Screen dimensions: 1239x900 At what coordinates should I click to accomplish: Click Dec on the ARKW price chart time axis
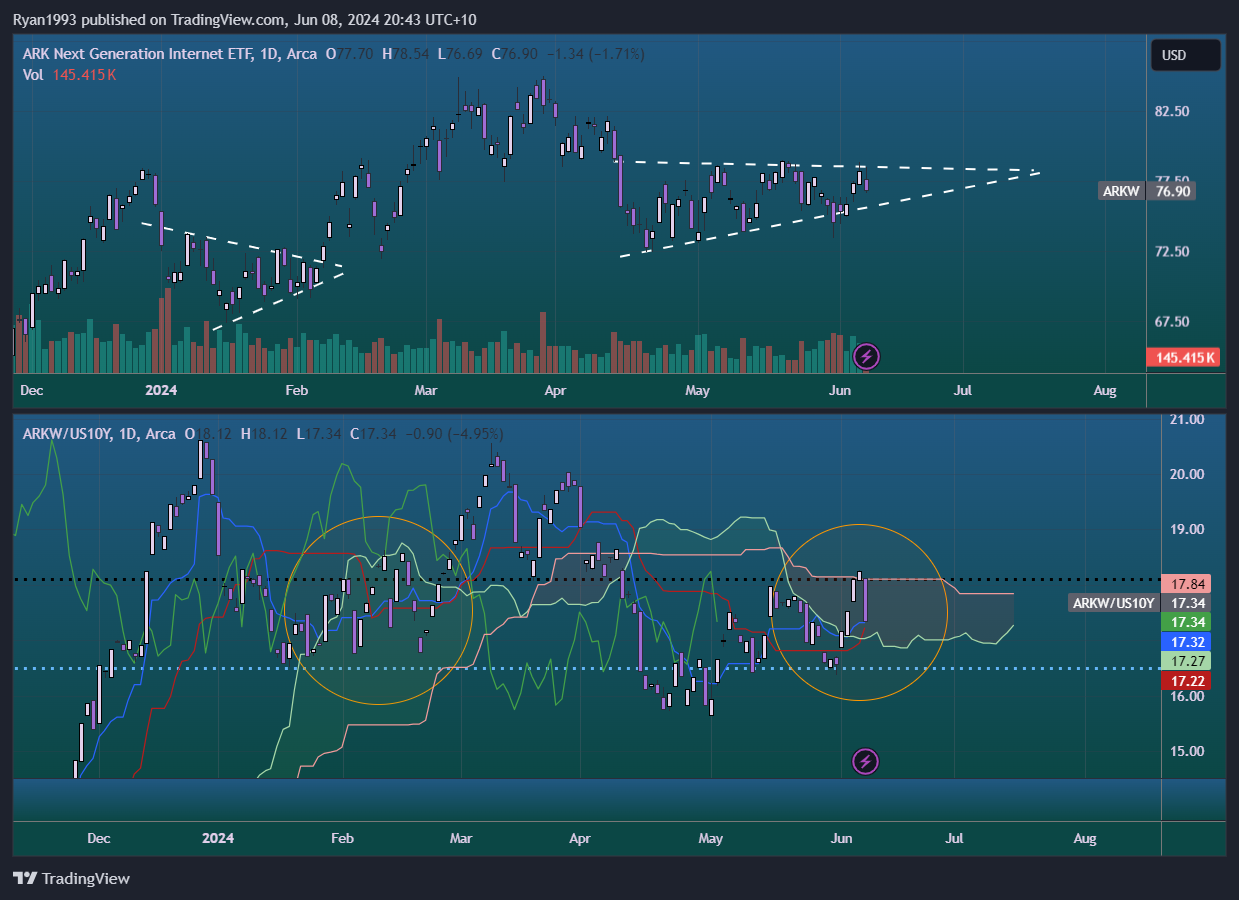(32, 389)
